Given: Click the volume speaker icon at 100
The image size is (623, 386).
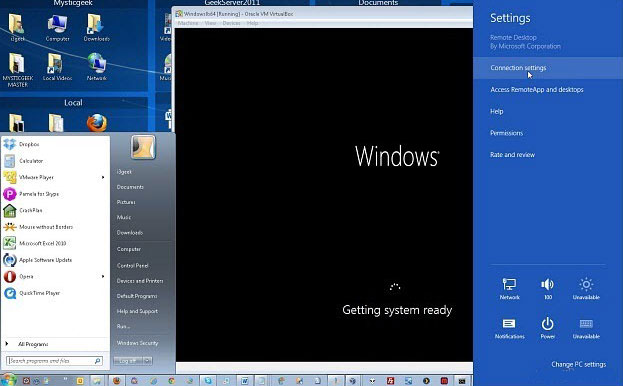Looking at the screenshot, I should [x=548, y=289].
